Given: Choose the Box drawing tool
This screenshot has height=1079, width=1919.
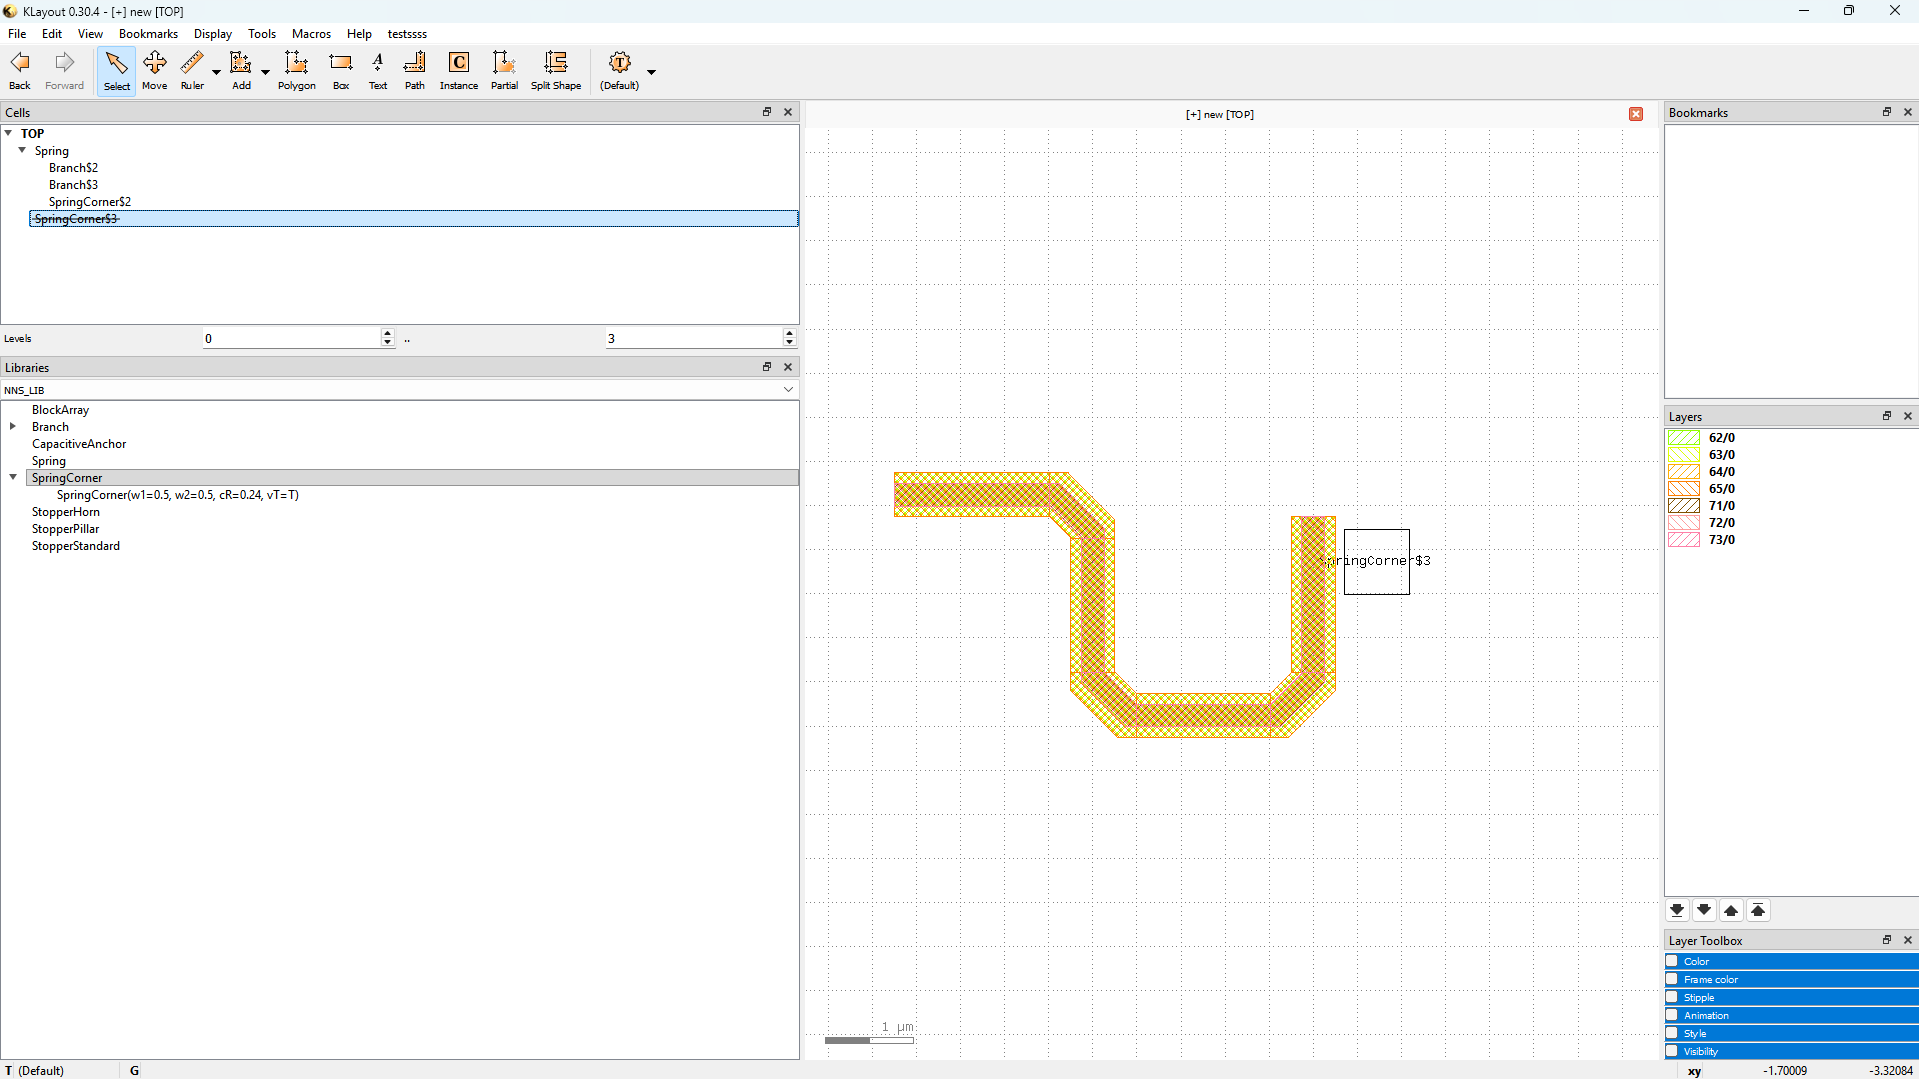Looking at the screenshot, I should 341,70.
